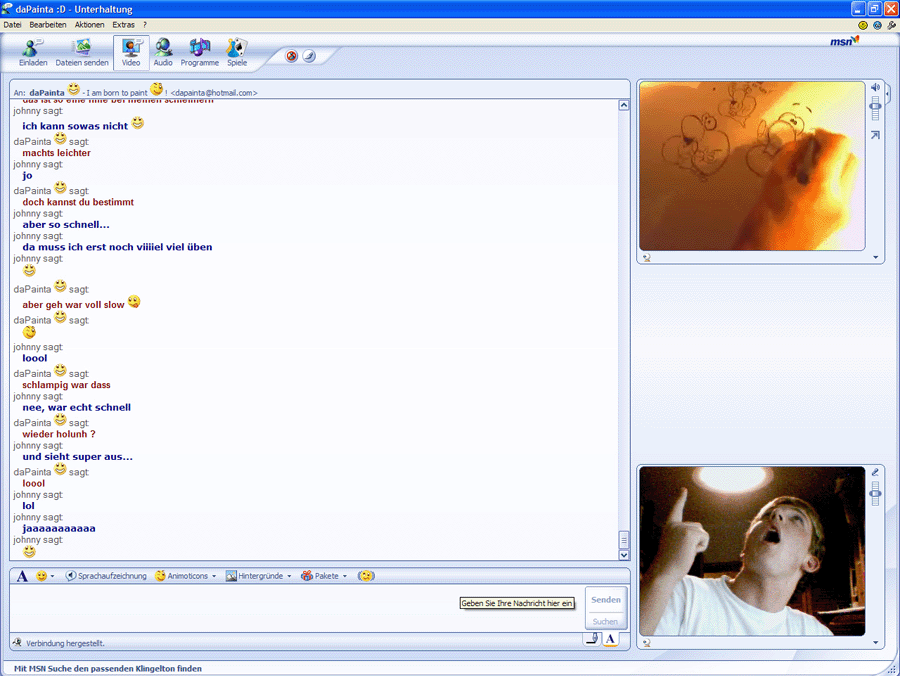
Task: Open Dateien senden to send files
Action: [x=82, y=52]
